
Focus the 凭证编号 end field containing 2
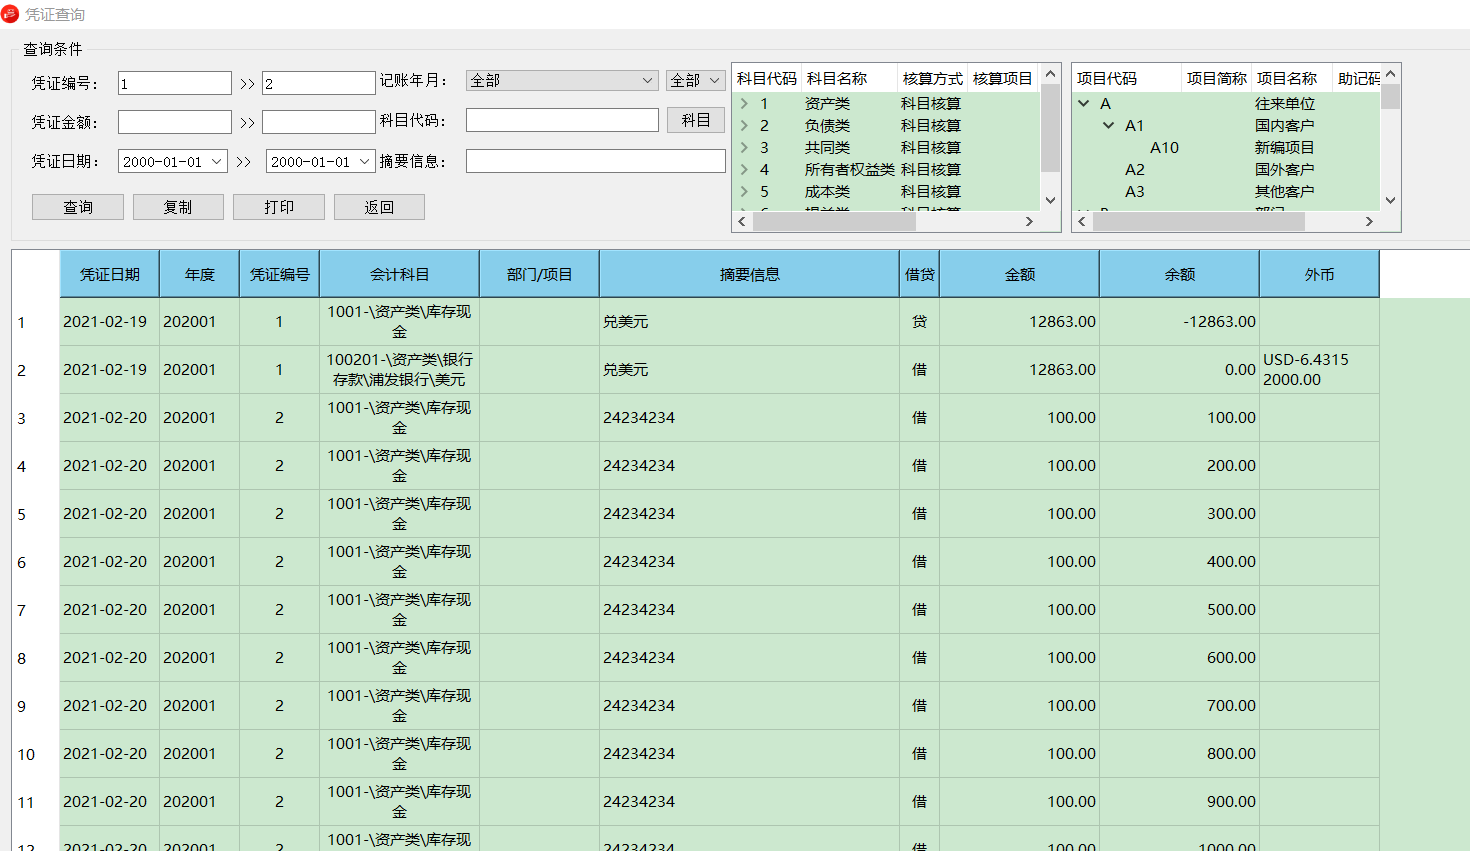[x=319, y=83]
